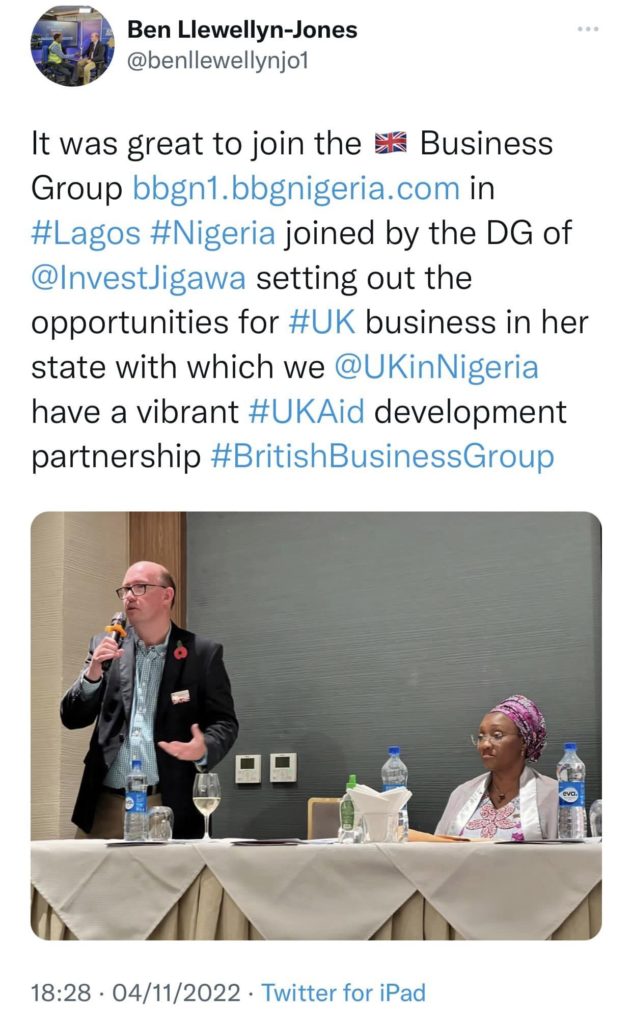Click the man speaking with microphone in photo

click(x=149, y=699)
